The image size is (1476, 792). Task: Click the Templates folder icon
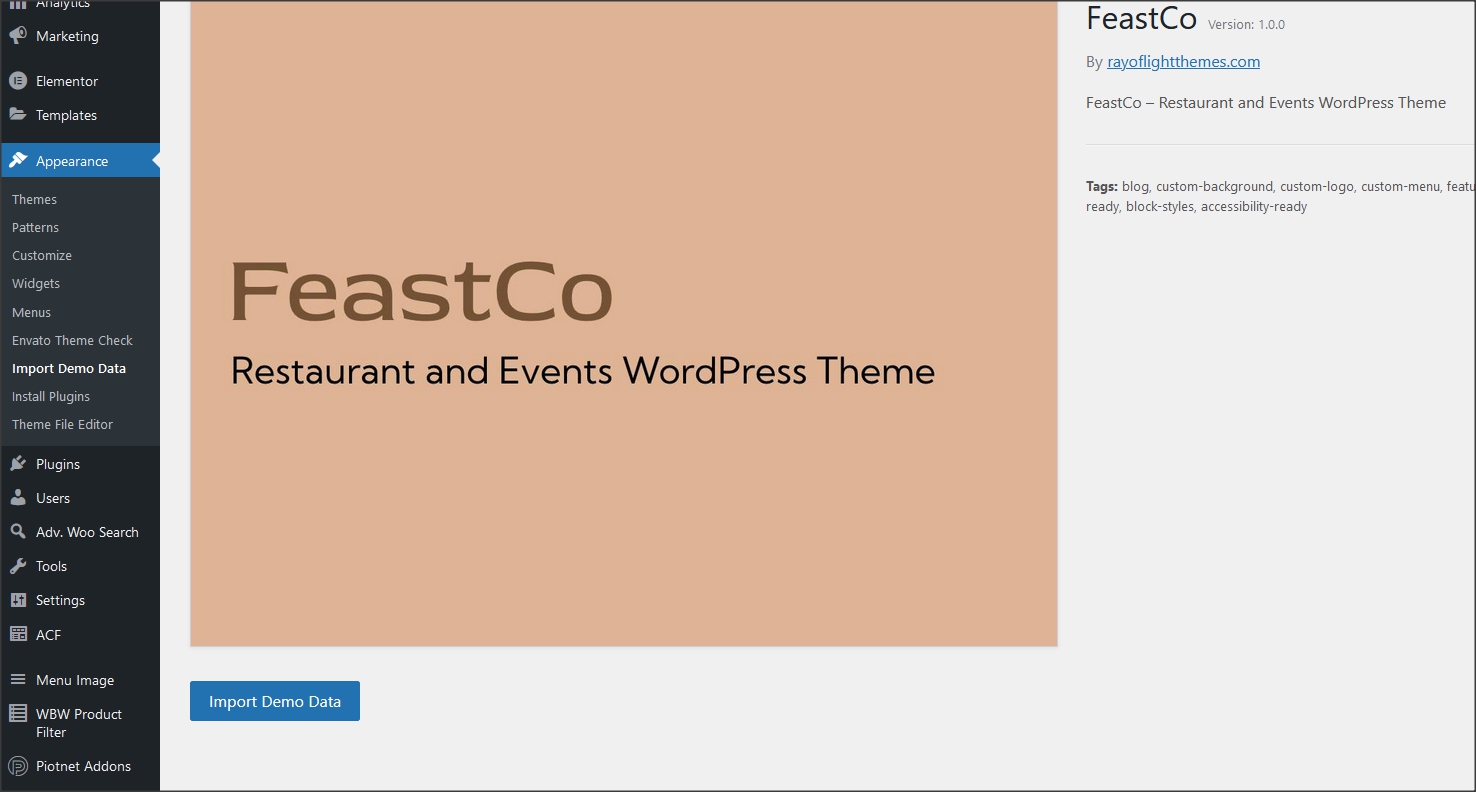coord(18,115)
